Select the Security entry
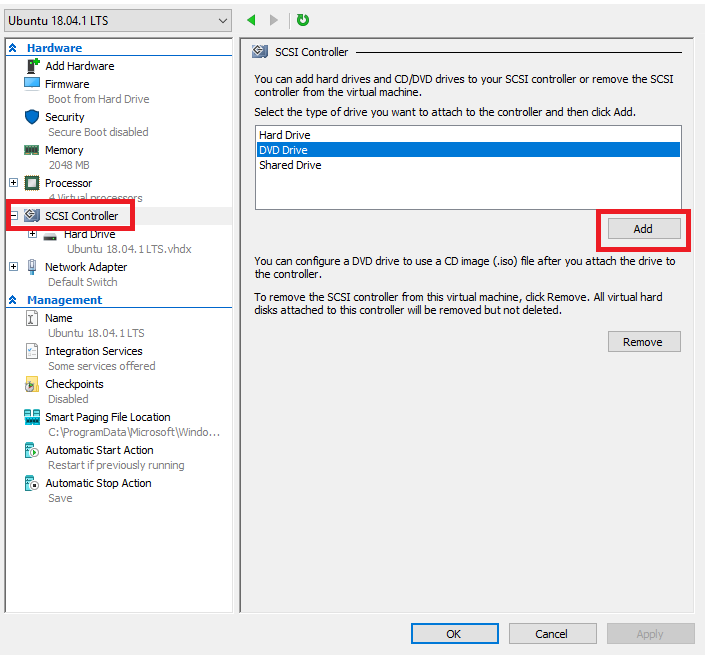705x655 pixels. 64,117
